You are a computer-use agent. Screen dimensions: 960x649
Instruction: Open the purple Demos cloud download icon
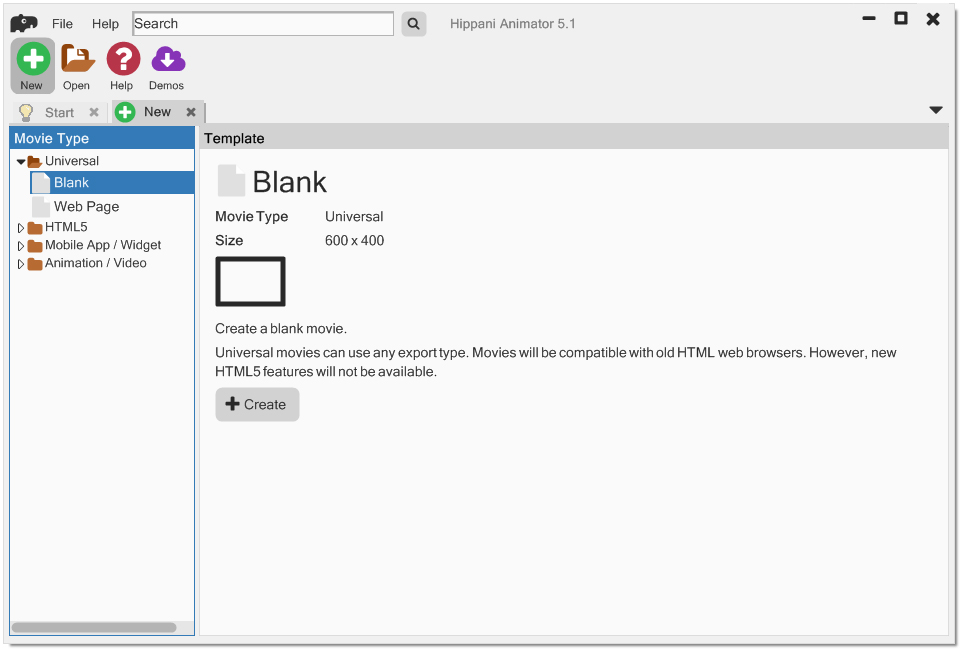point(167,59)
